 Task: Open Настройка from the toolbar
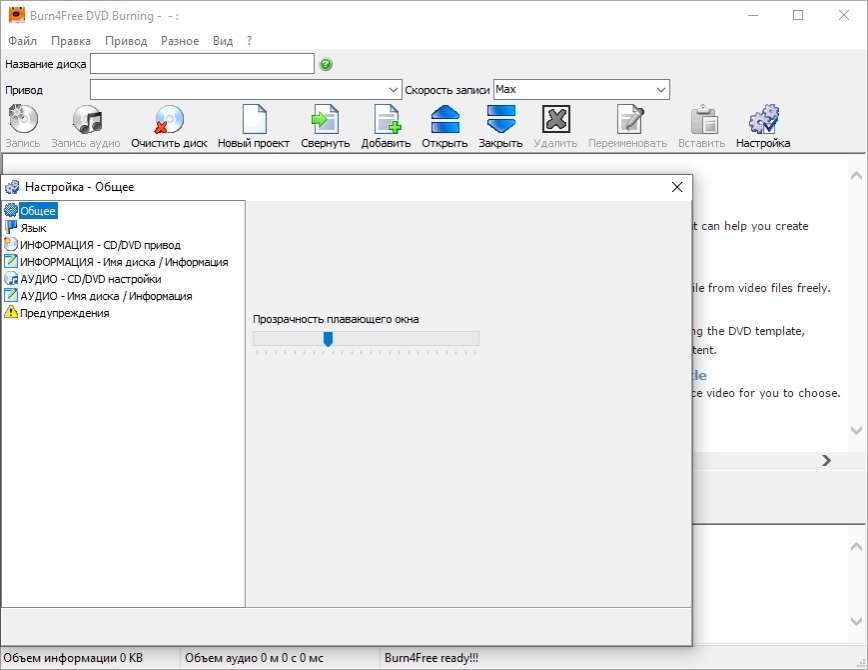764,120
